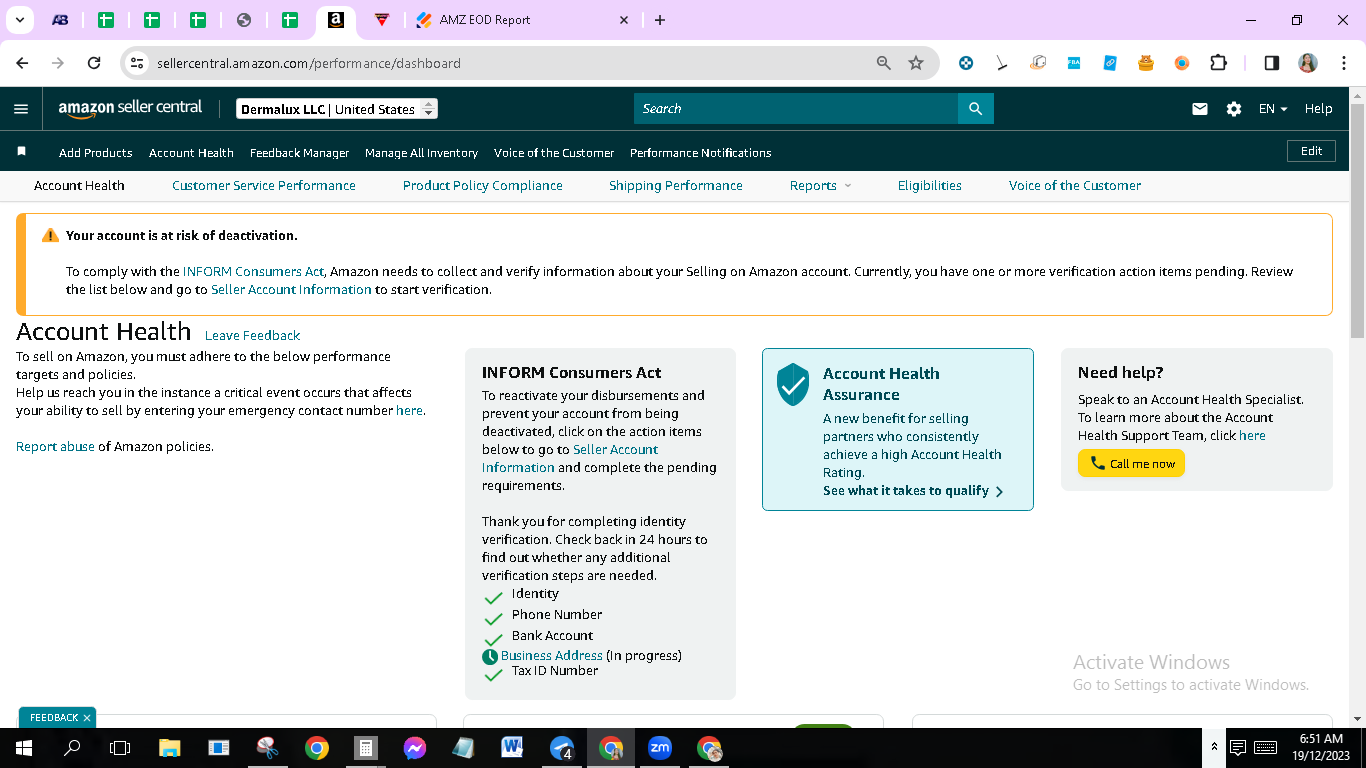Viewport: 1366px width, 768px height.
Task: Click the Account Health Assurance shield icon
Action: 793,384
